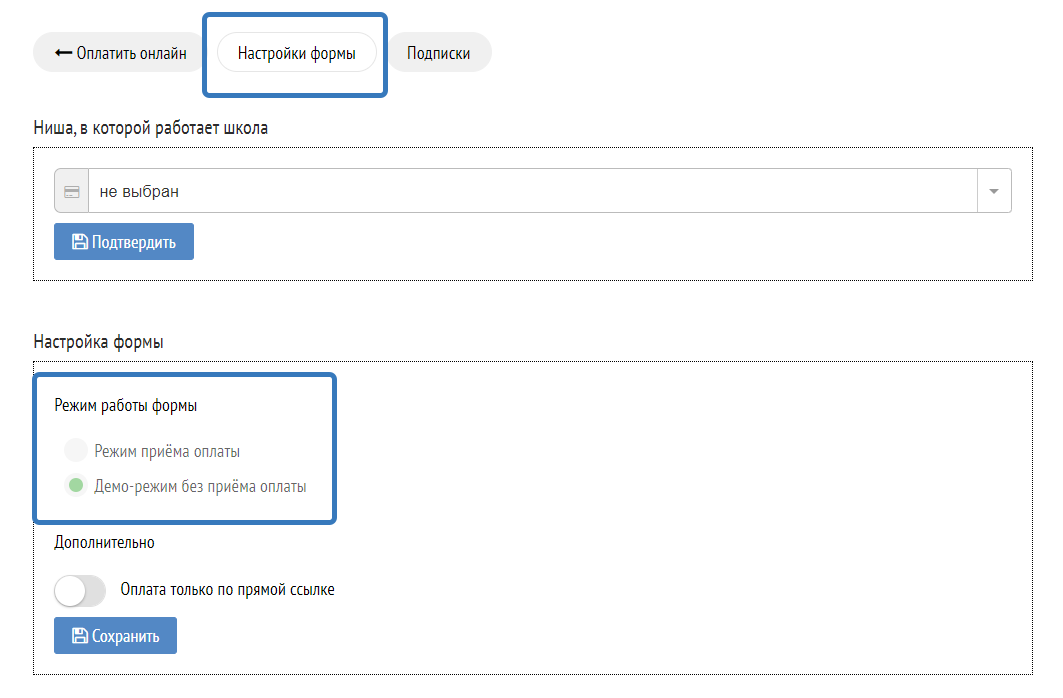This screenshot has width=1063, height=698.
Task: Click the floppy disk icon on Подтвердить
Action: [80, 242]
